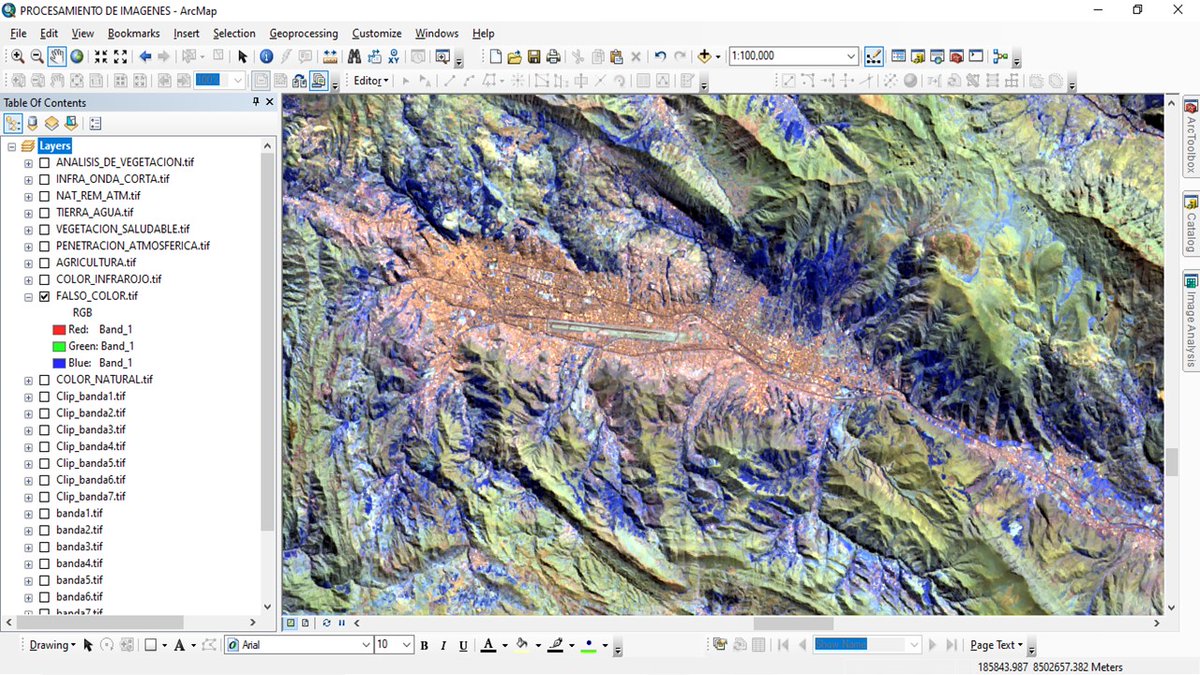Open the Customize menu

(x=377, y=33)
